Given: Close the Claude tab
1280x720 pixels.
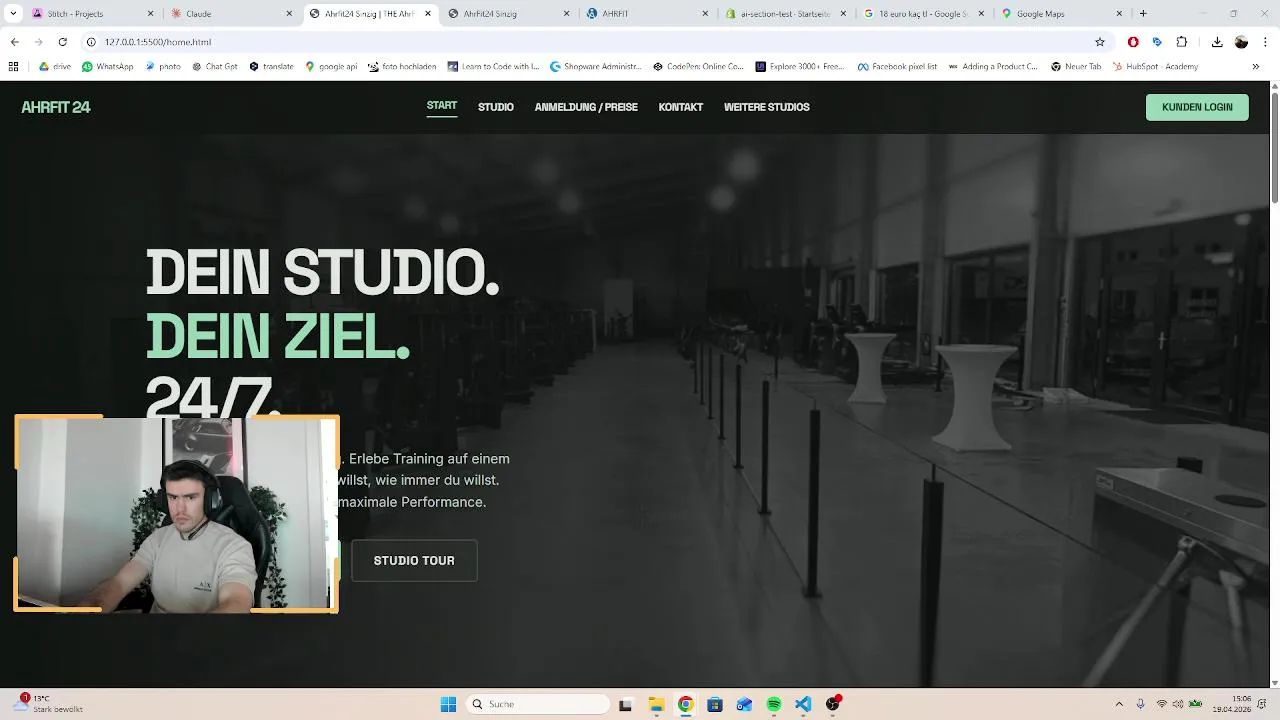Looking at the screenshot, I should pos(290,14).
